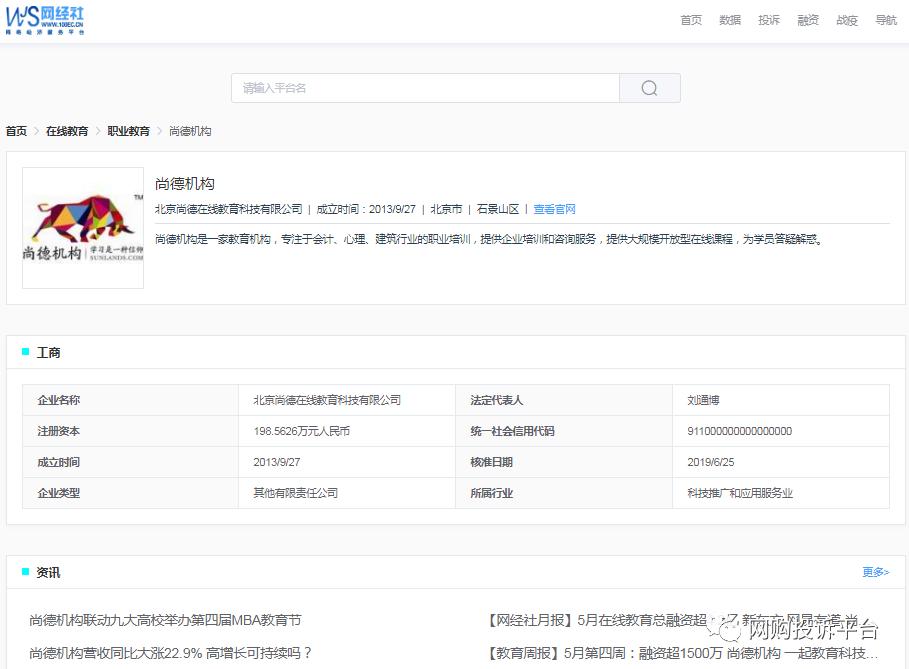
Task: Open the 首页 item in top navigation
Action: tap(690, 19)
